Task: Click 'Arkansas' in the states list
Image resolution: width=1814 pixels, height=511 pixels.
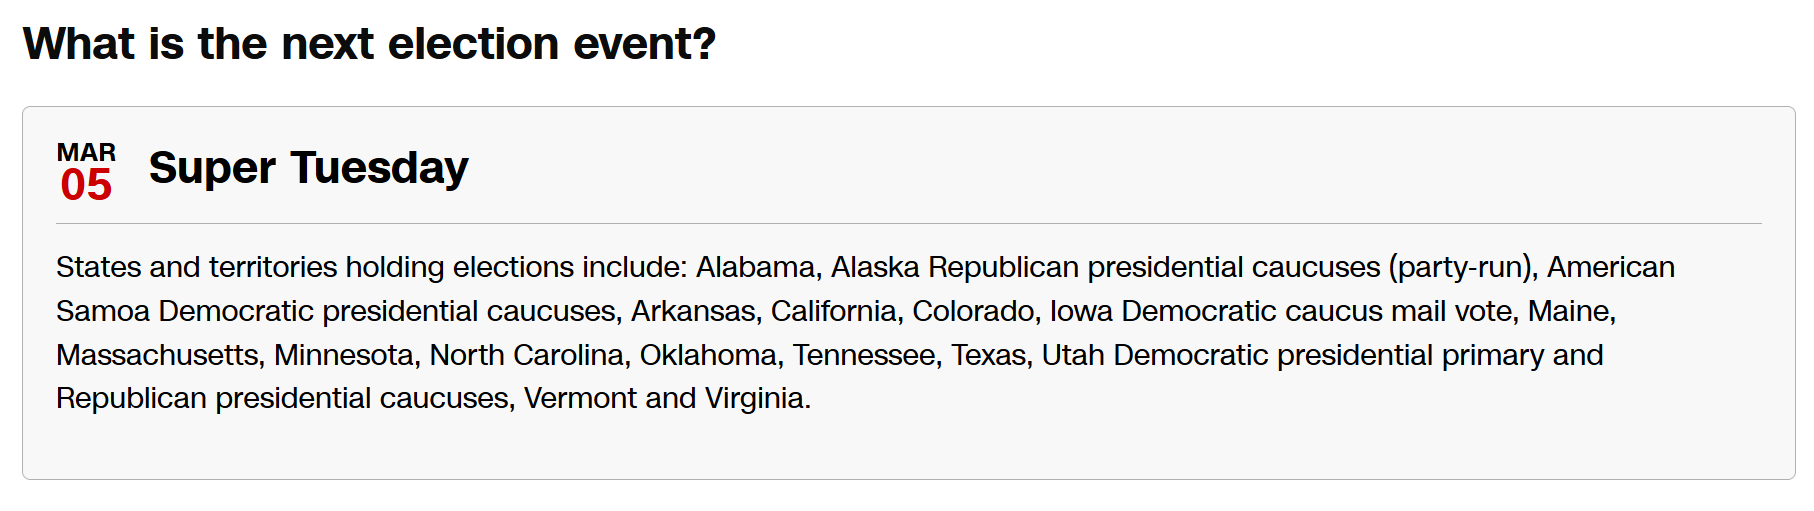Action: pyautogui.click(x=693, y=311)
